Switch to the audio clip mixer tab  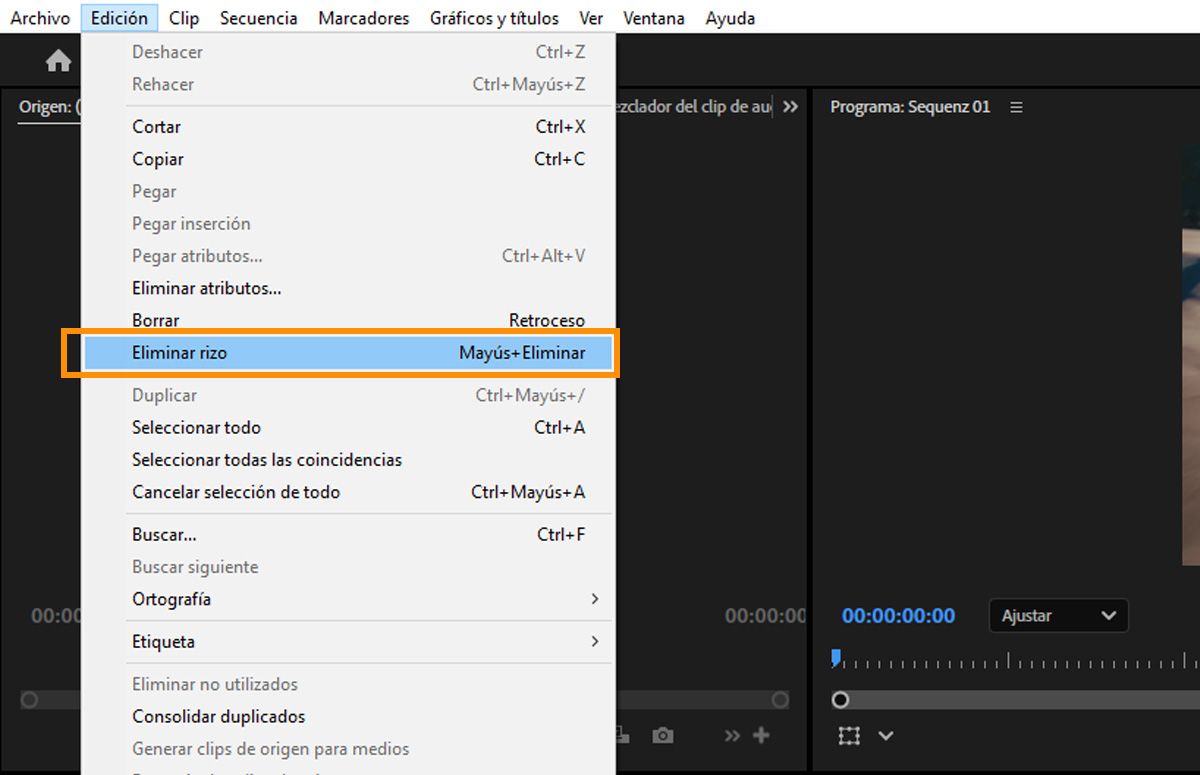694,106
